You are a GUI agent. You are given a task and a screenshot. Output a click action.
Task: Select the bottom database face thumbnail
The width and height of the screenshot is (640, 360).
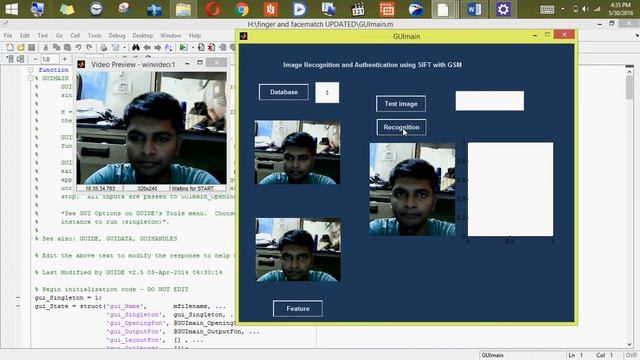click(298, 250)
